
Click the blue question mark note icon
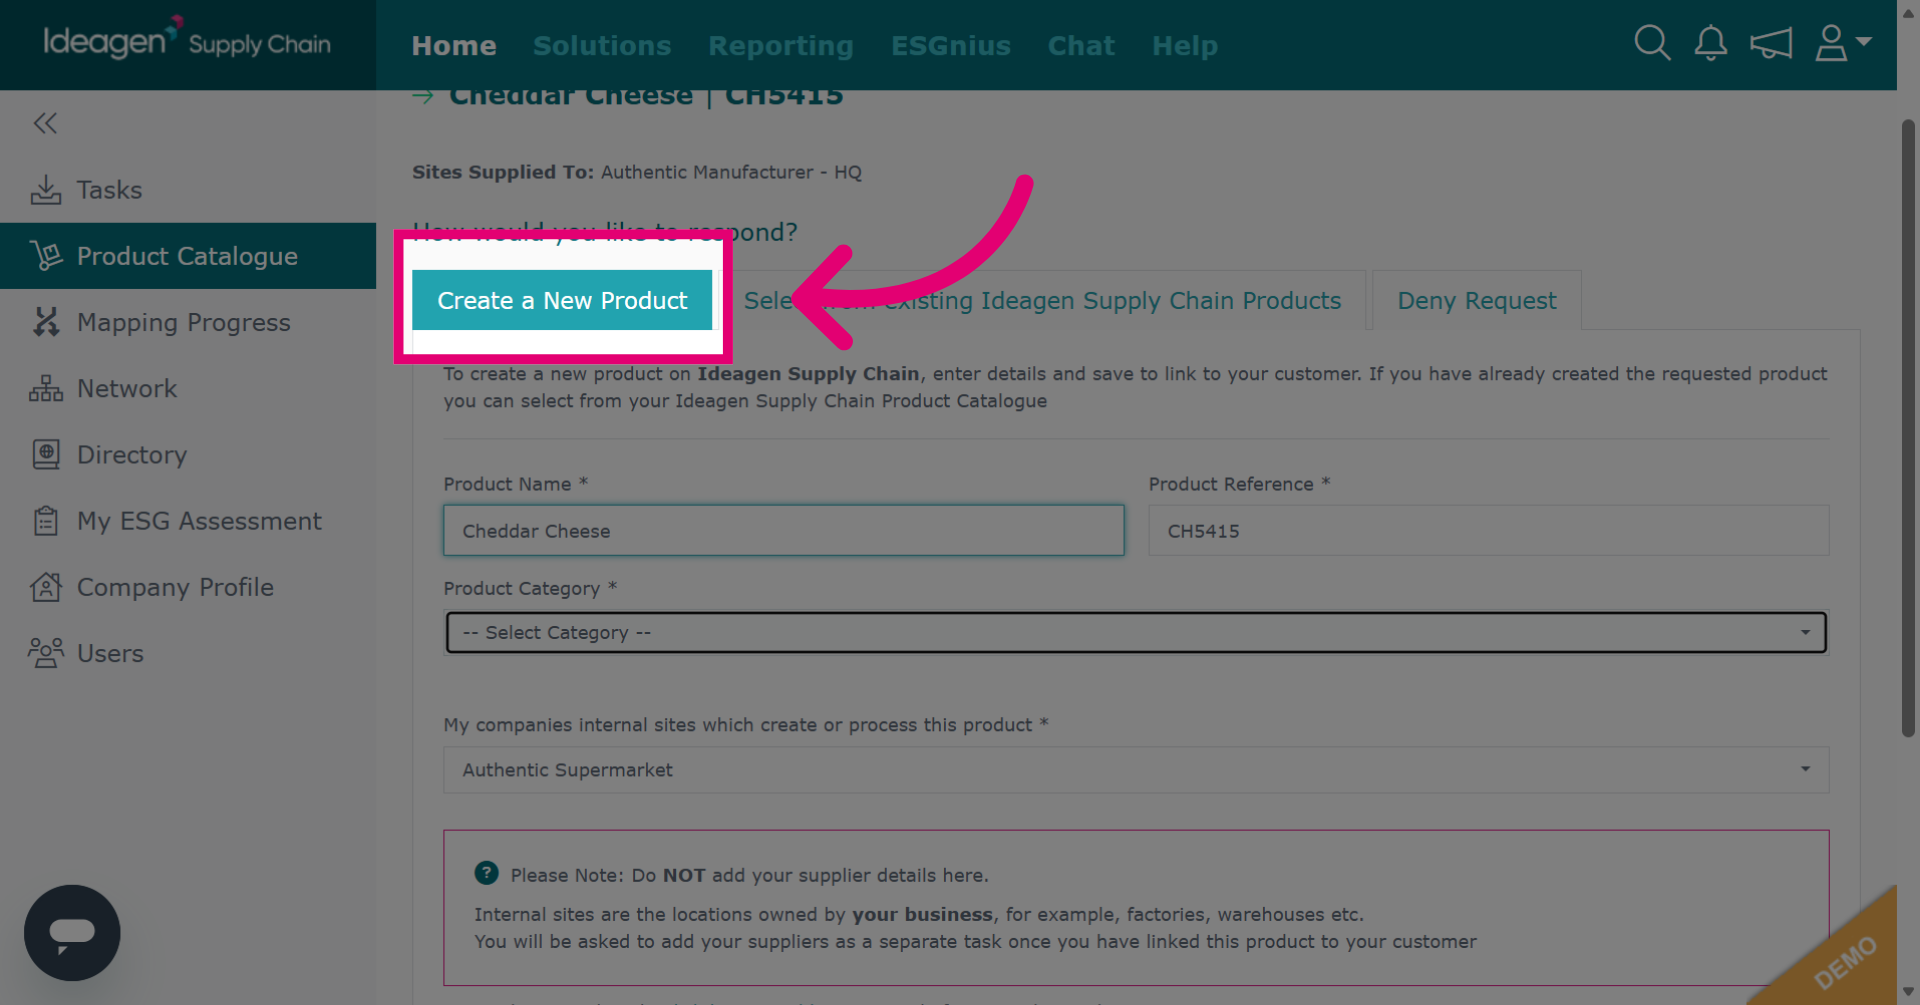point(486,873)
